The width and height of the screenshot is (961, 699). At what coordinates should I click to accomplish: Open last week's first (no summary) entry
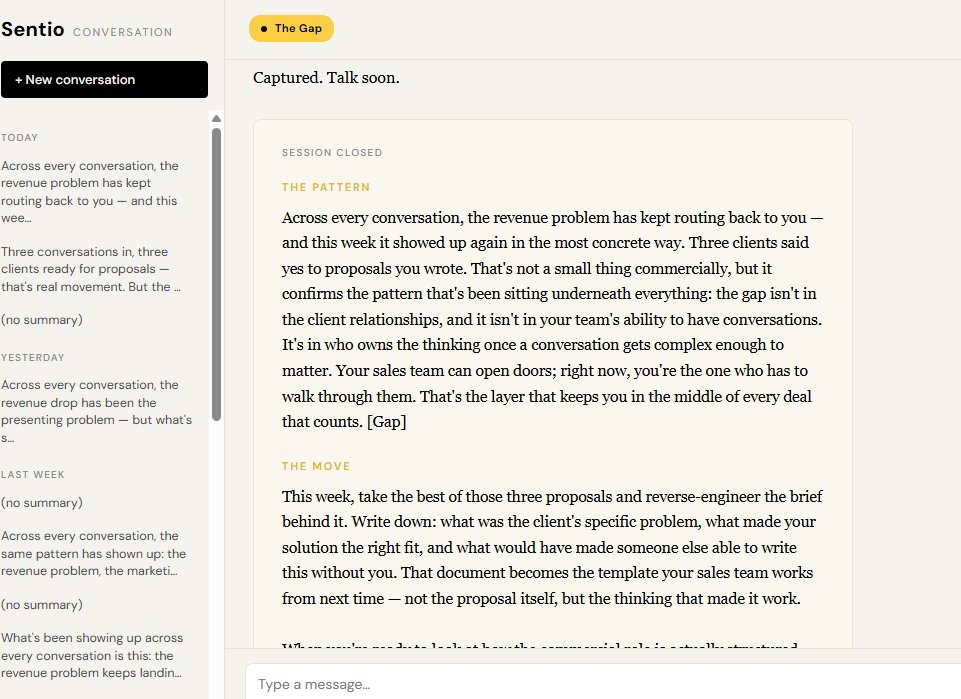pos(42,503)
